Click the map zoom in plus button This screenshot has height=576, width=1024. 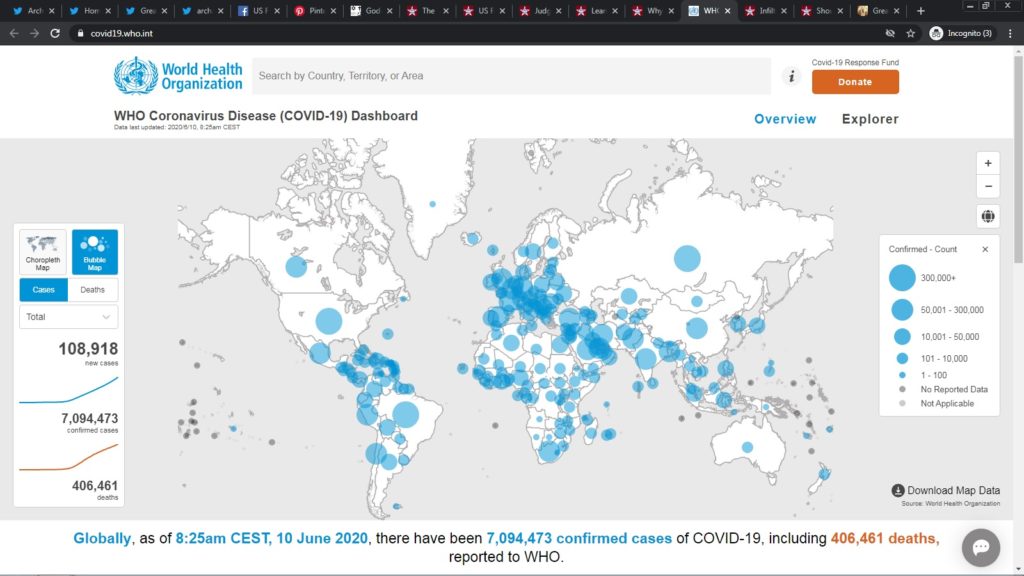coord(988,163)
